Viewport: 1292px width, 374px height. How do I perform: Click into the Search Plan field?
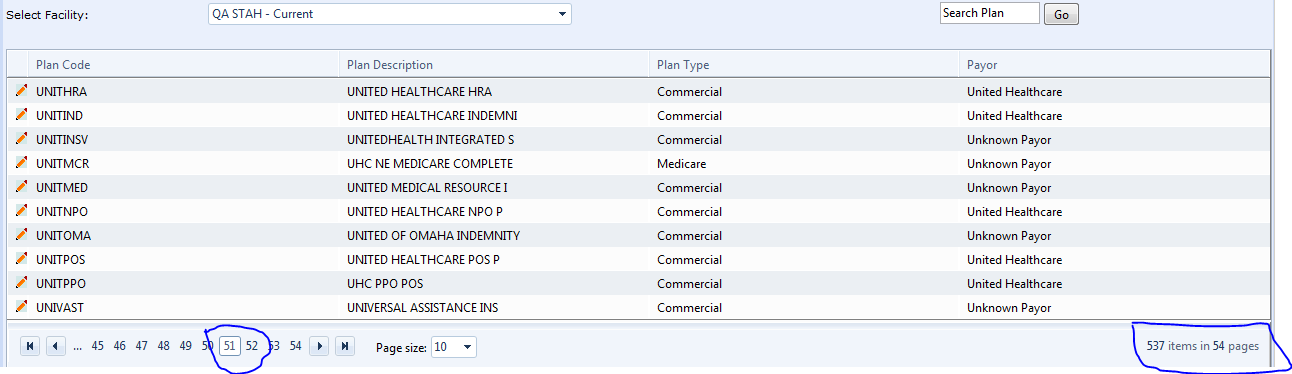pyautogui.click(x=989, y=13)
